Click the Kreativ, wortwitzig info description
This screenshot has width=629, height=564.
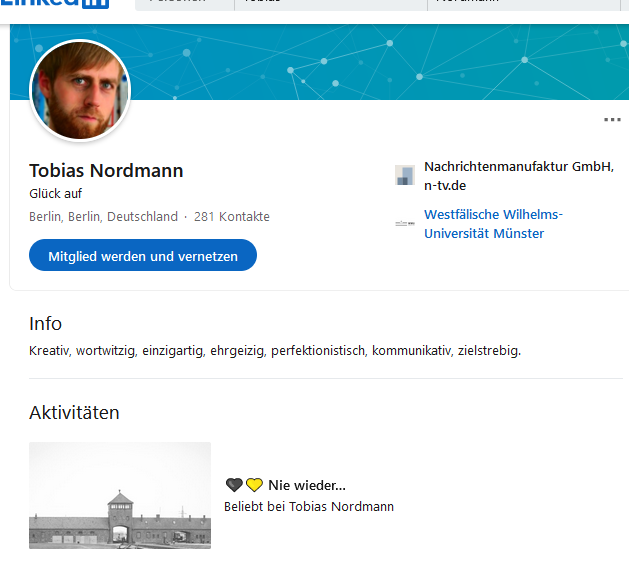[275, 351]
